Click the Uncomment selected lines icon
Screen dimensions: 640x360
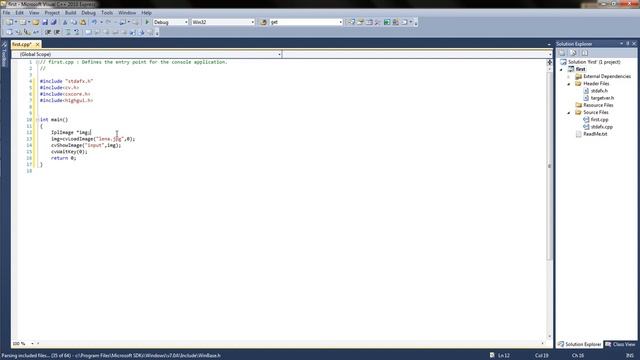[76, 32]
